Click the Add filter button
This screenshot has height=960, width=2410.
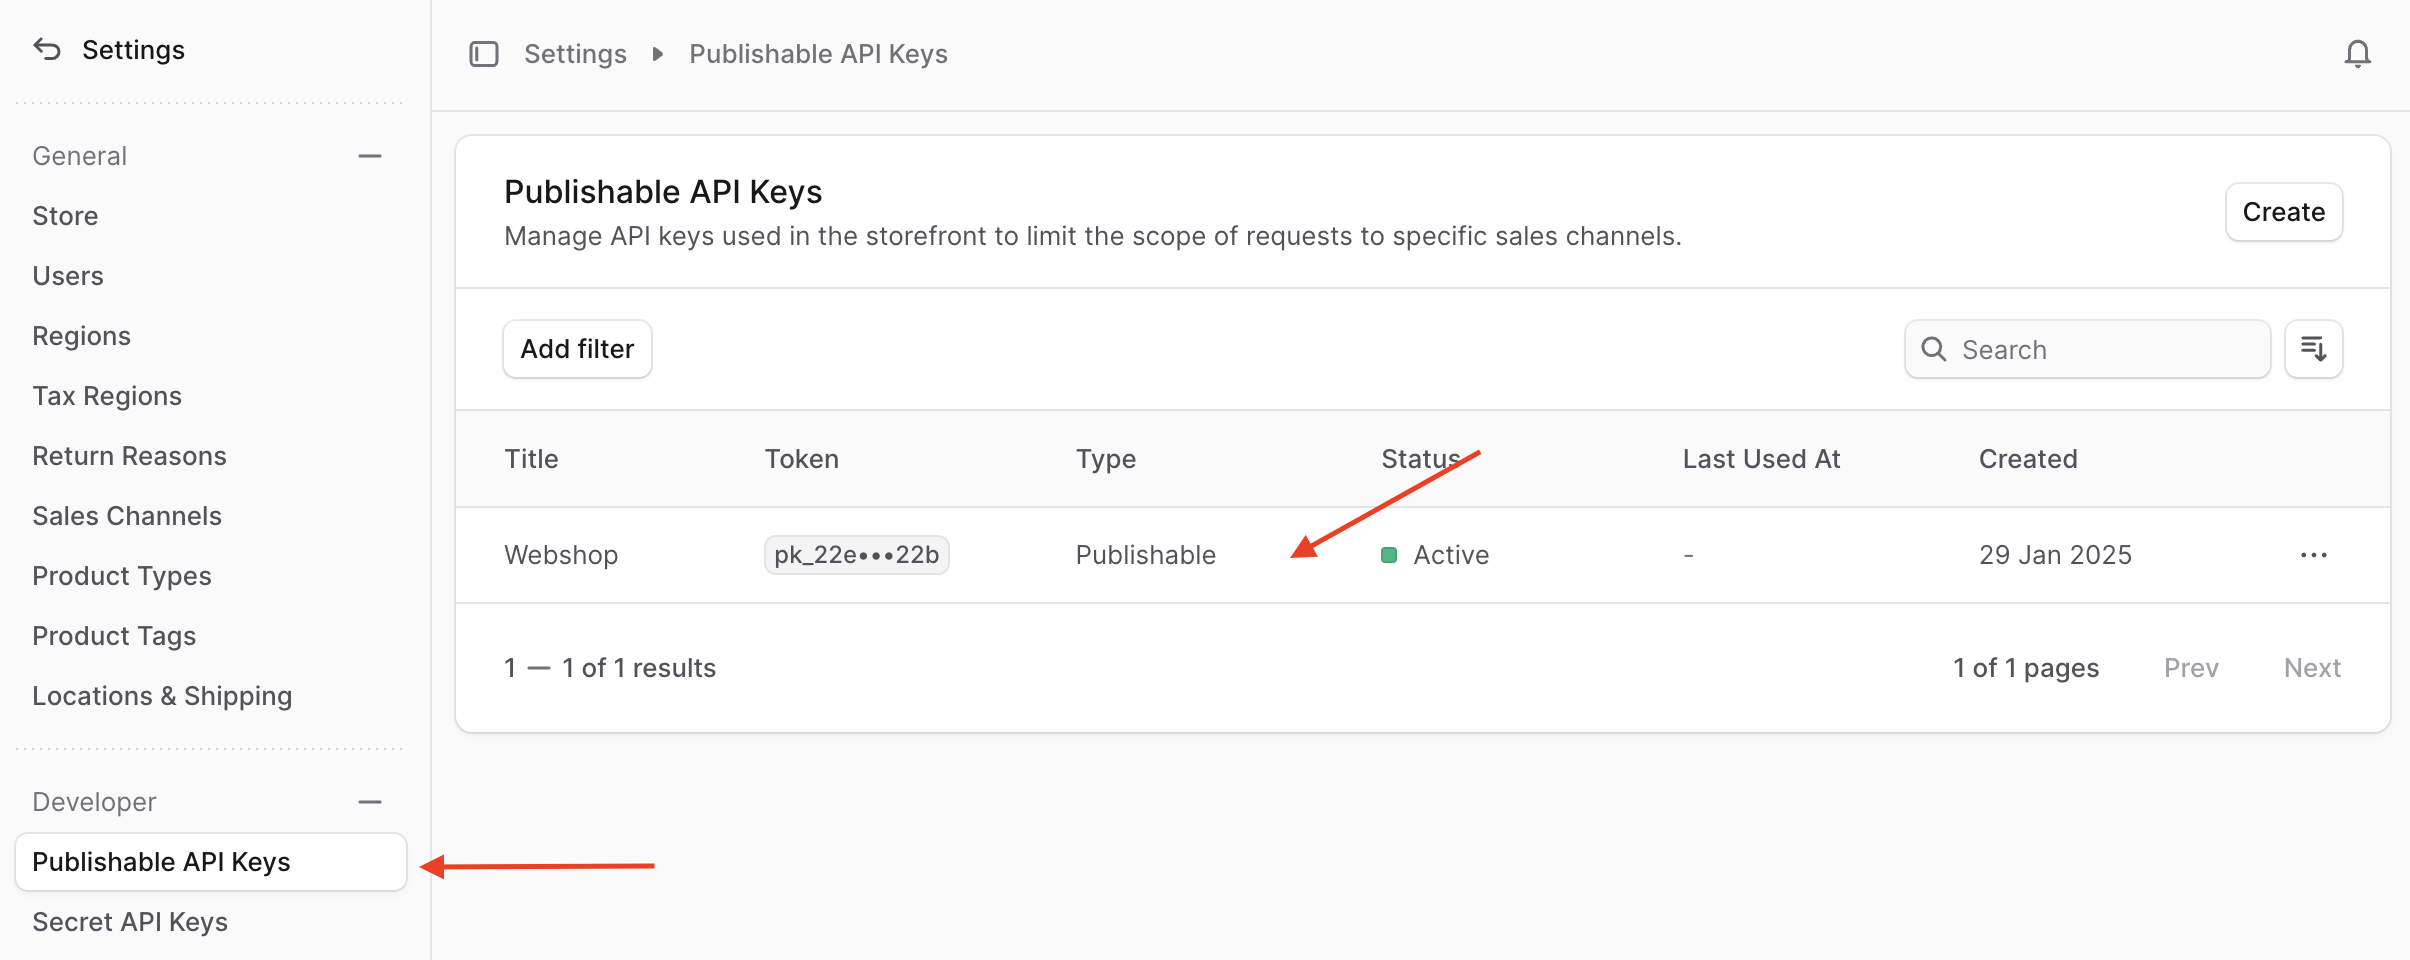click(577, 348)
